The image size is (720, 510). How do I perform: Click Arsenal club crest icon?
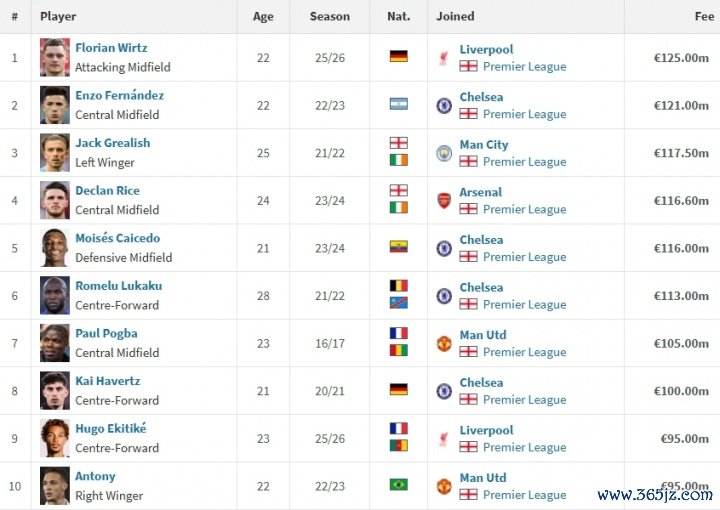[x=444, y=201]
